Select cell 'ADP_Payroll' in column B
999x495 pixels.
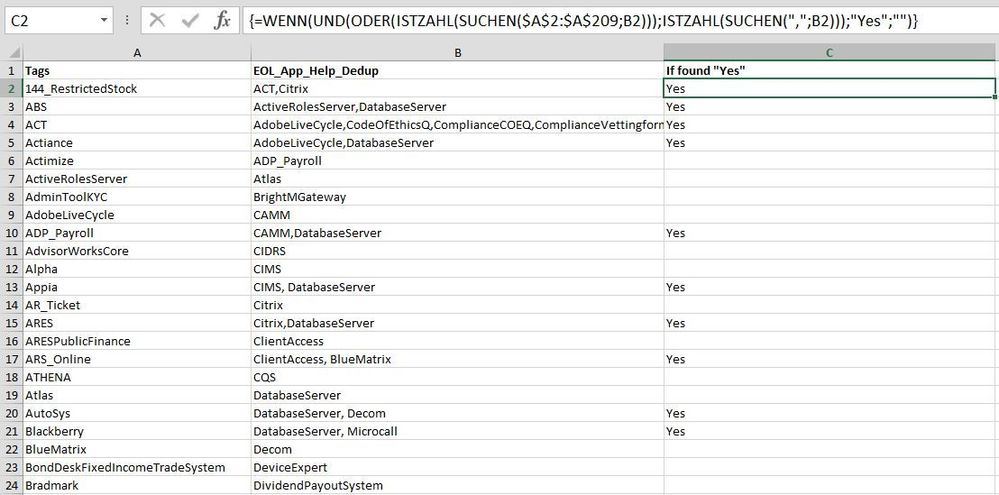pyautogui.click(x=457, y=161)
